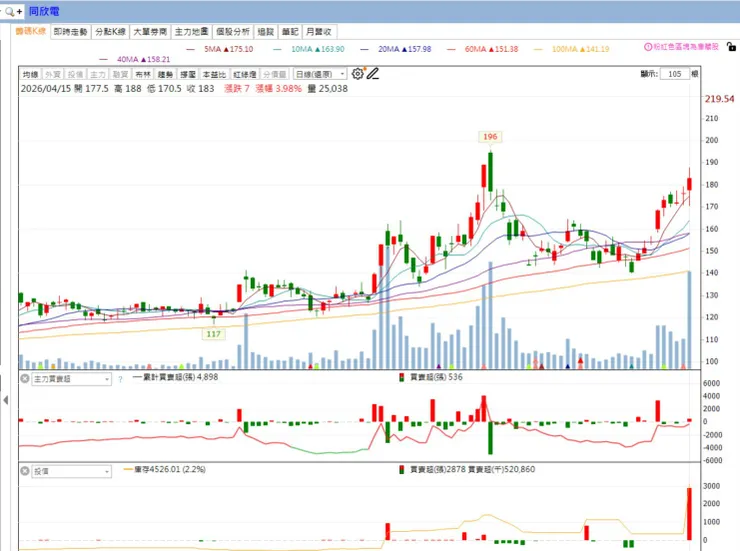Image resolution: width=740 pixels, height=551 pixels.
Task: Switch to the 追蹤 tab
Action: [266, 32]
